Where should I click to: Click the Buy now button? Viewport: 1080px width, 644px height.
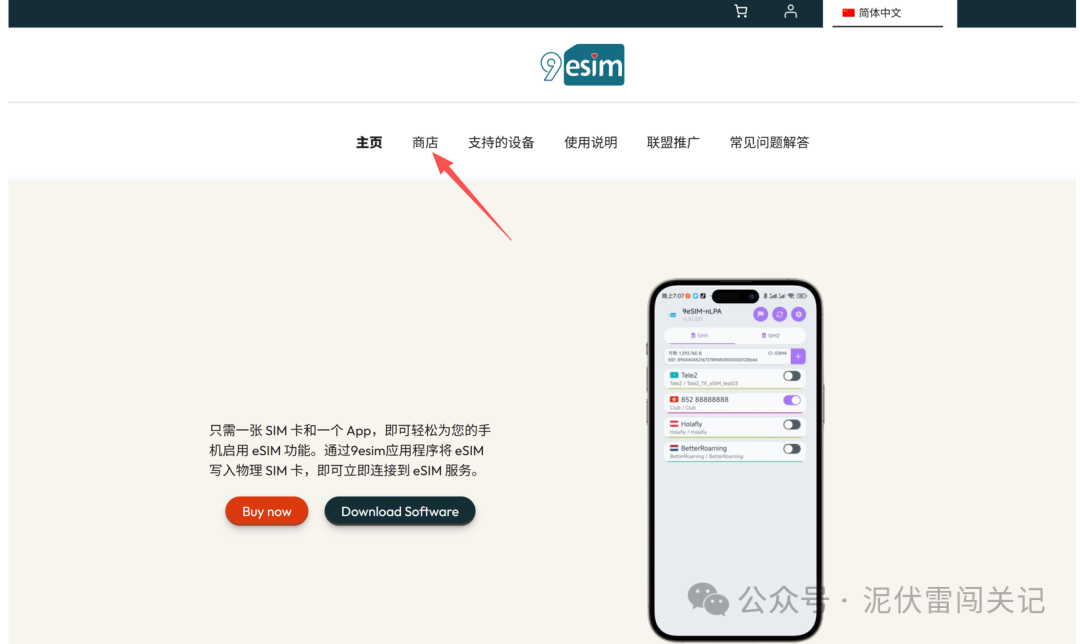click(x=267, y=511)
